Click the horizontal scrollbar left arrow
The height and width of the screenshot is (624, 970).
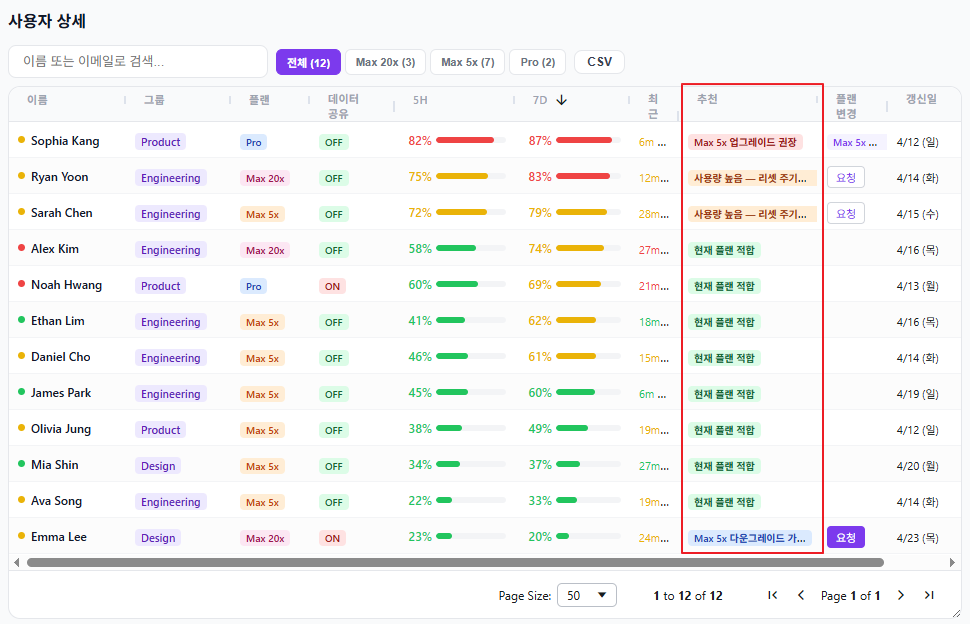(16, 563)
